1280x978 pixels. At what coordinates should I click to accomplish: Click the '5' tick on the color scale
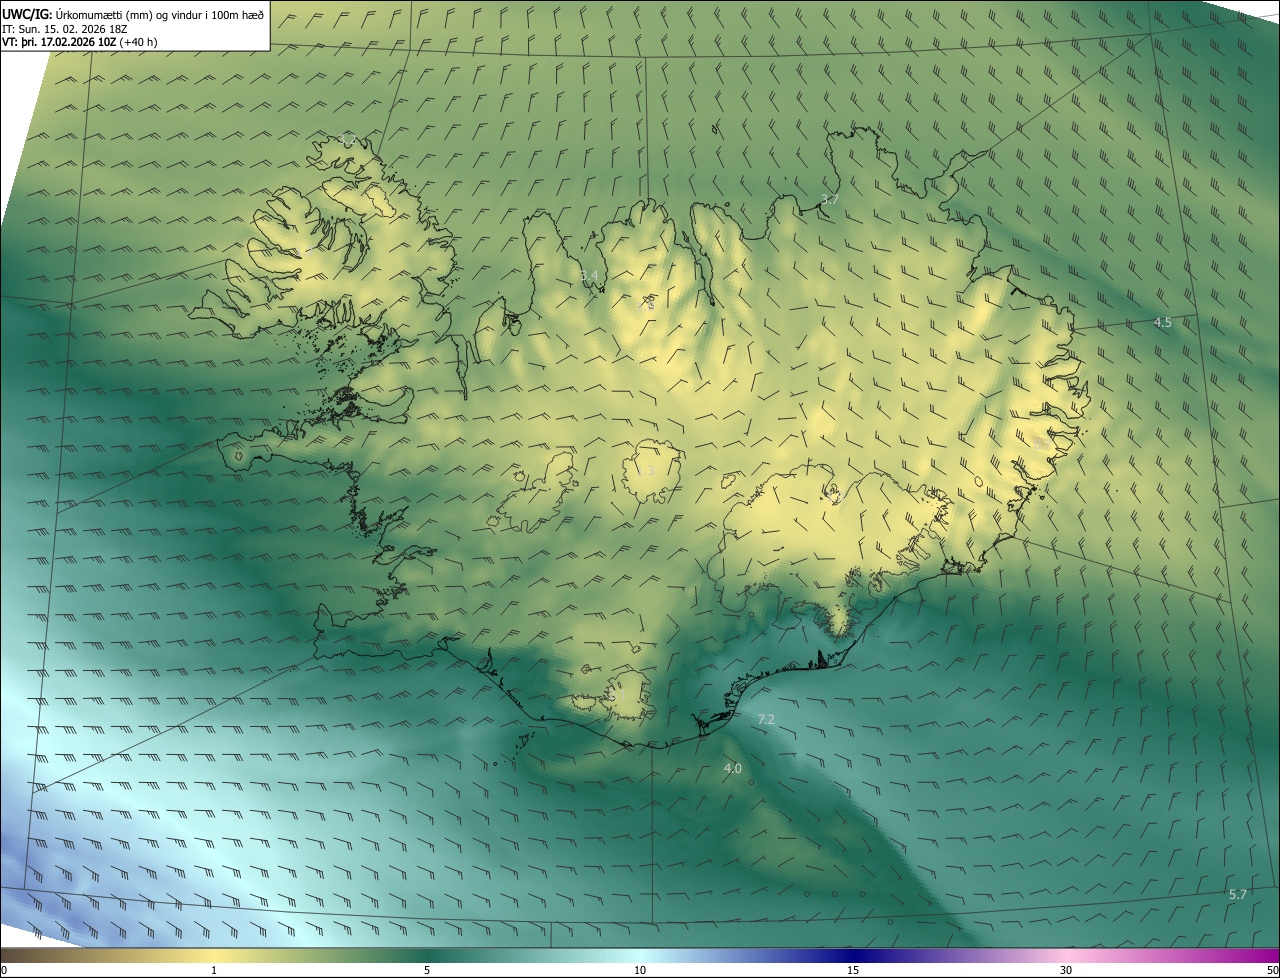point(427,970)
